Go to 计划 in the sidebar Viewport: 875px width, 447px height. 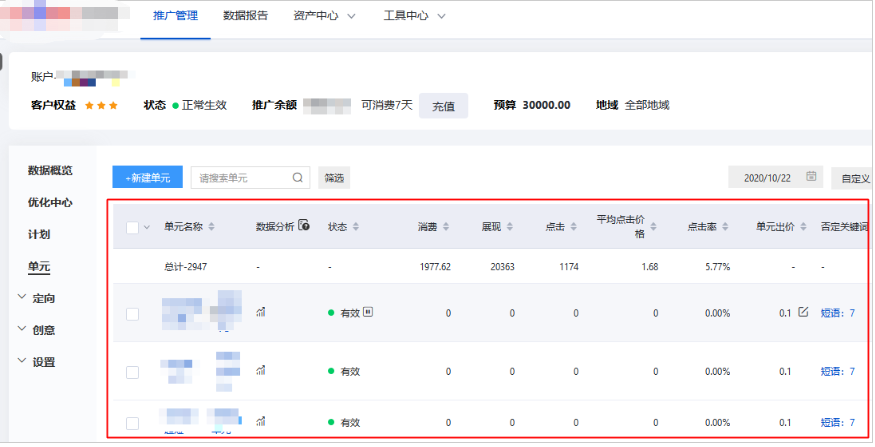coord(39,234)
